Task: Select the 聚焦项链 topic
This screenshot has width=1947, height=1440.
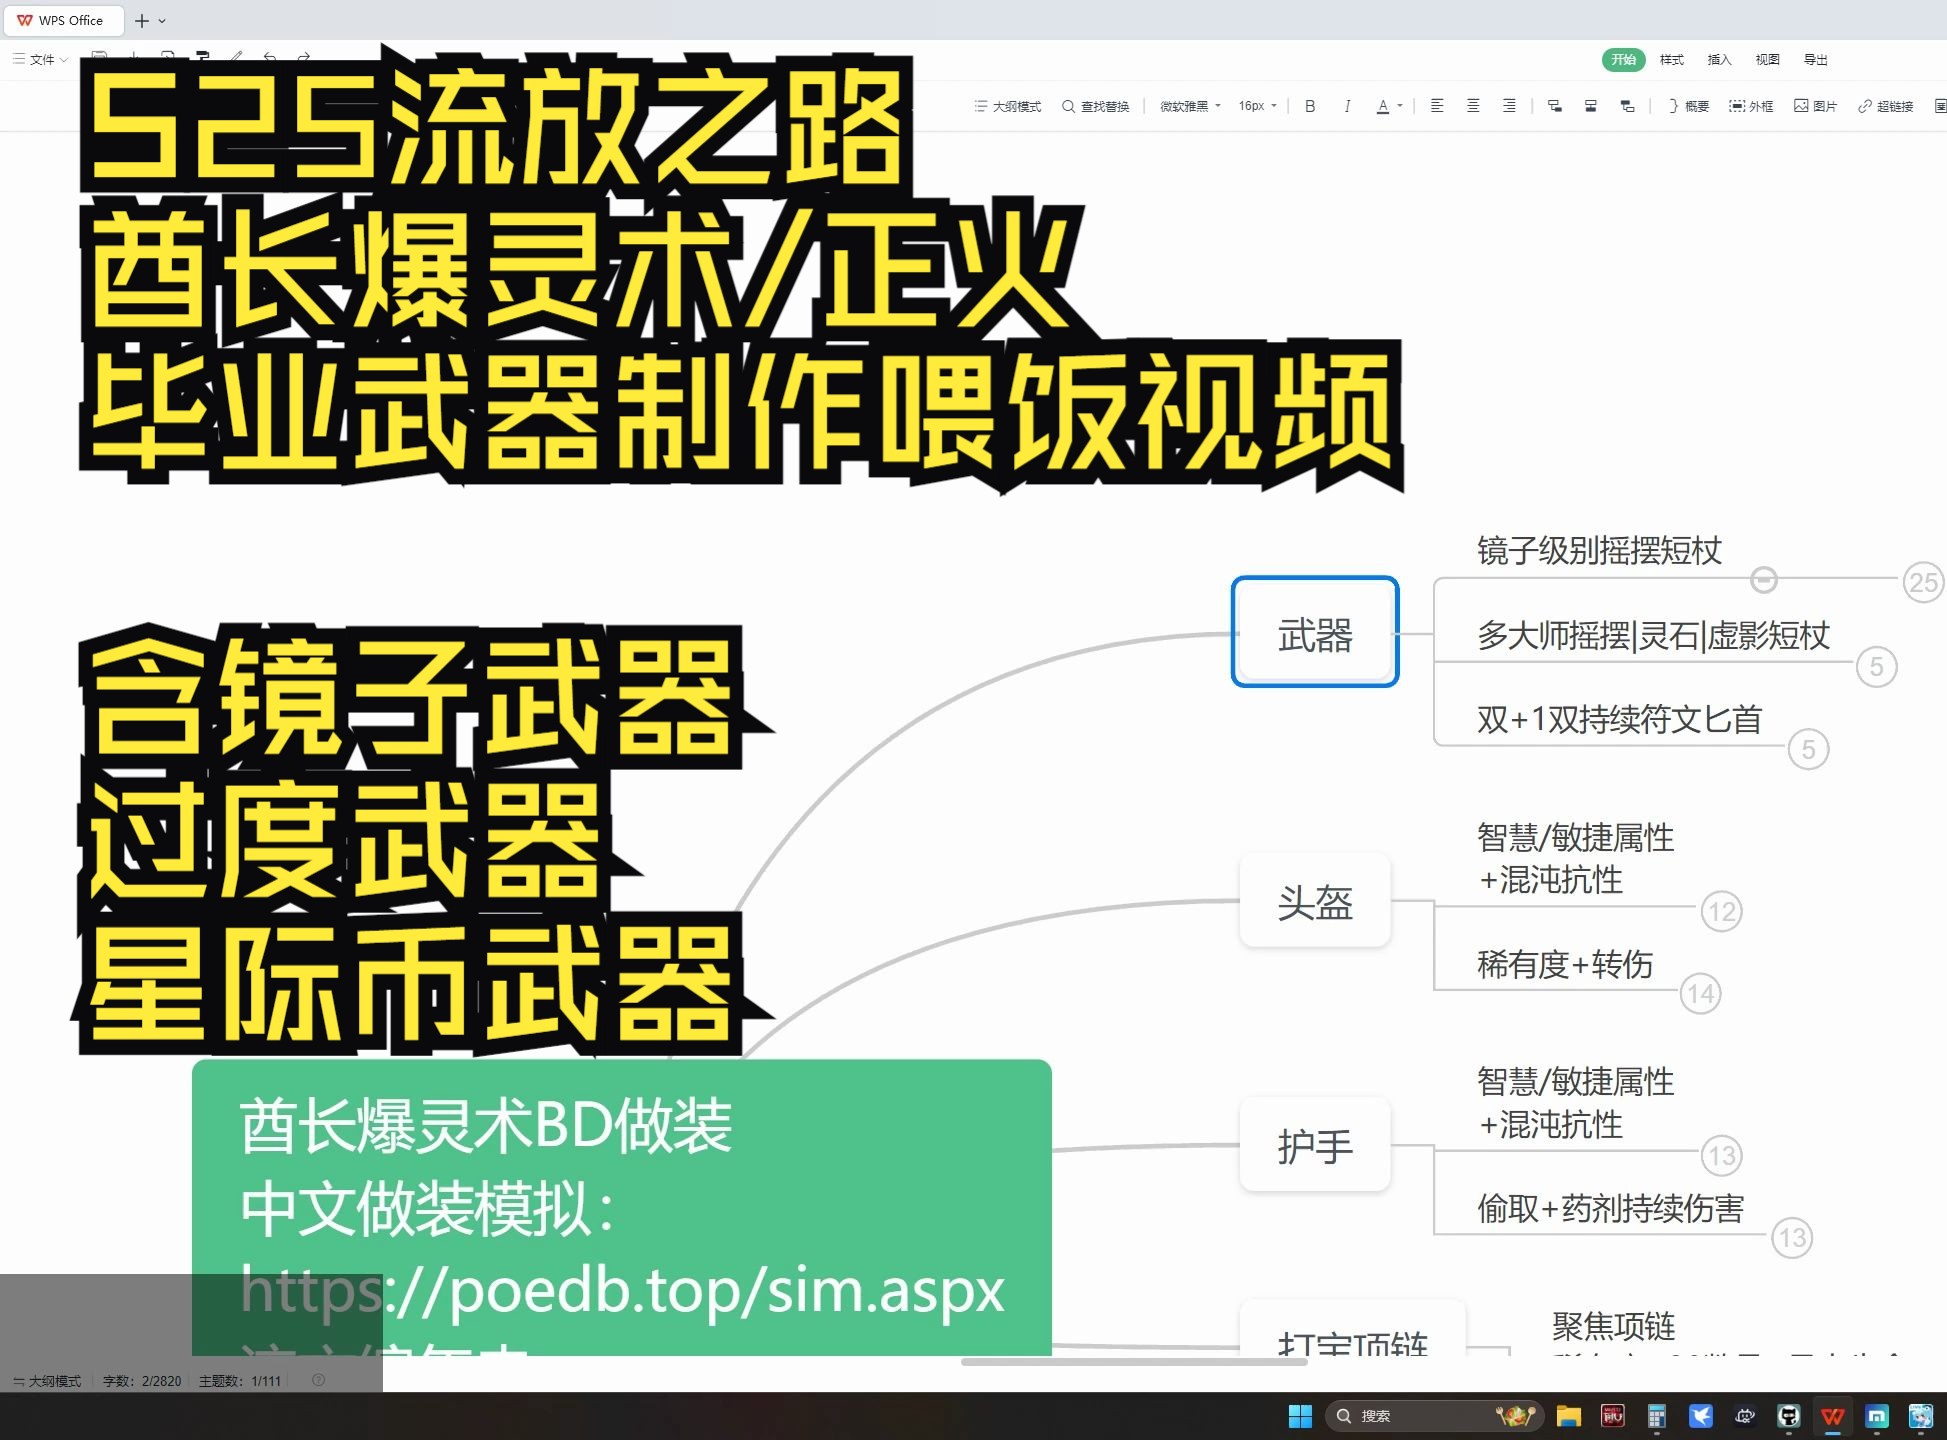Action: coord(1613,1326)
